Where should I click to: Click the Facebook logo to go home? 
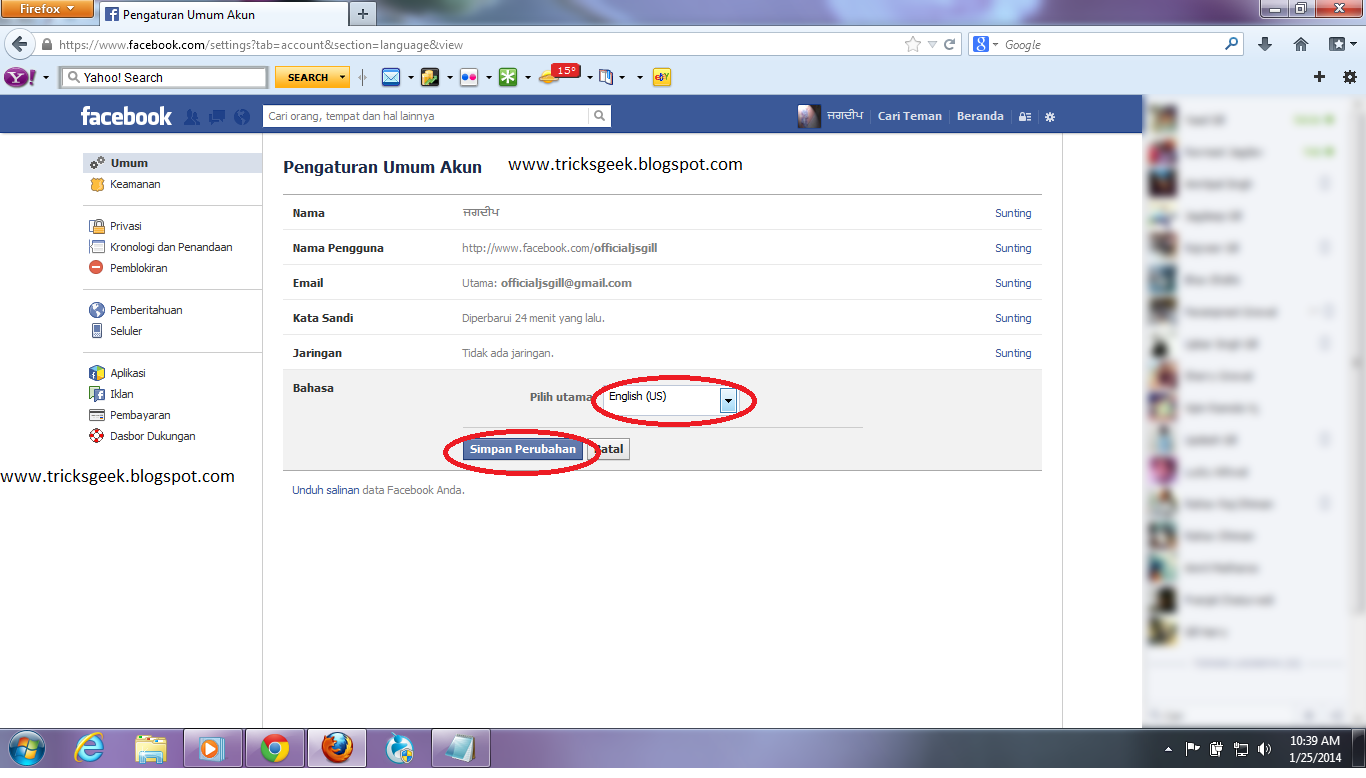pos(126,116)
